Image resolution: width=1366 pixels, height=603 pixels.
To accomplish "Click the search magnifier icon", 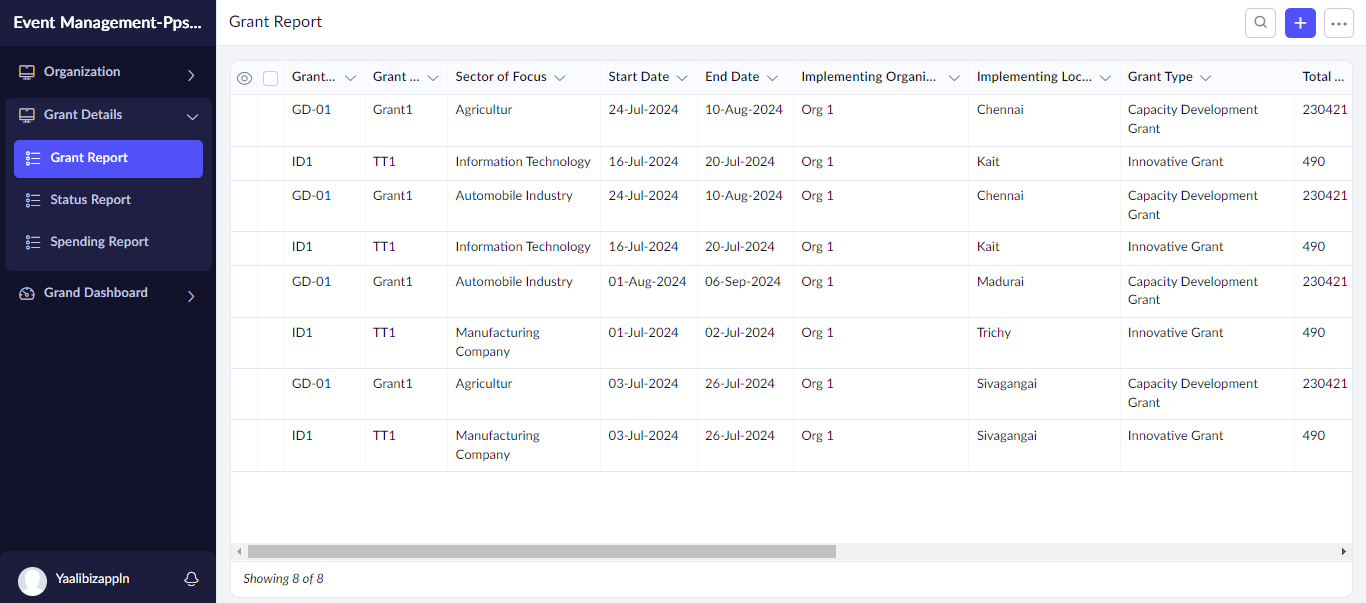I will (x=1260, y=23).
